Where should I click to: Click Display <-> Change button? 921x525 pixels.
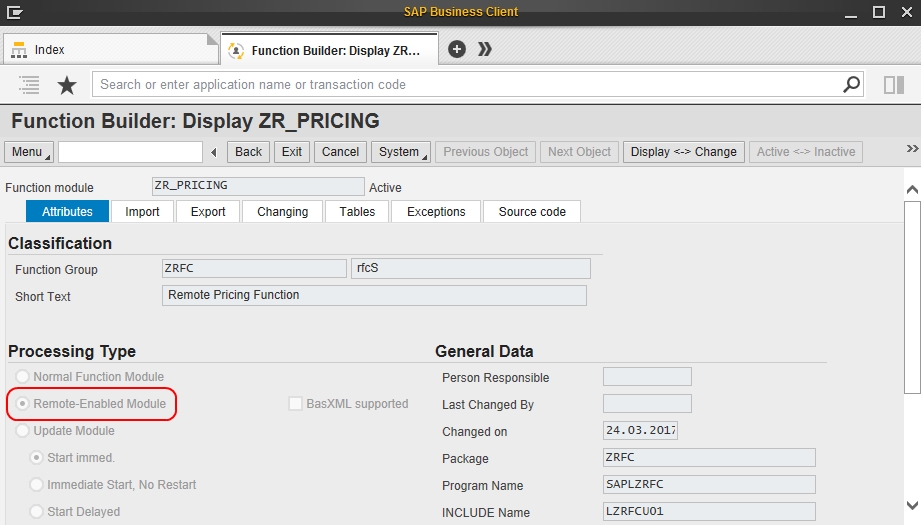[684, 152]
